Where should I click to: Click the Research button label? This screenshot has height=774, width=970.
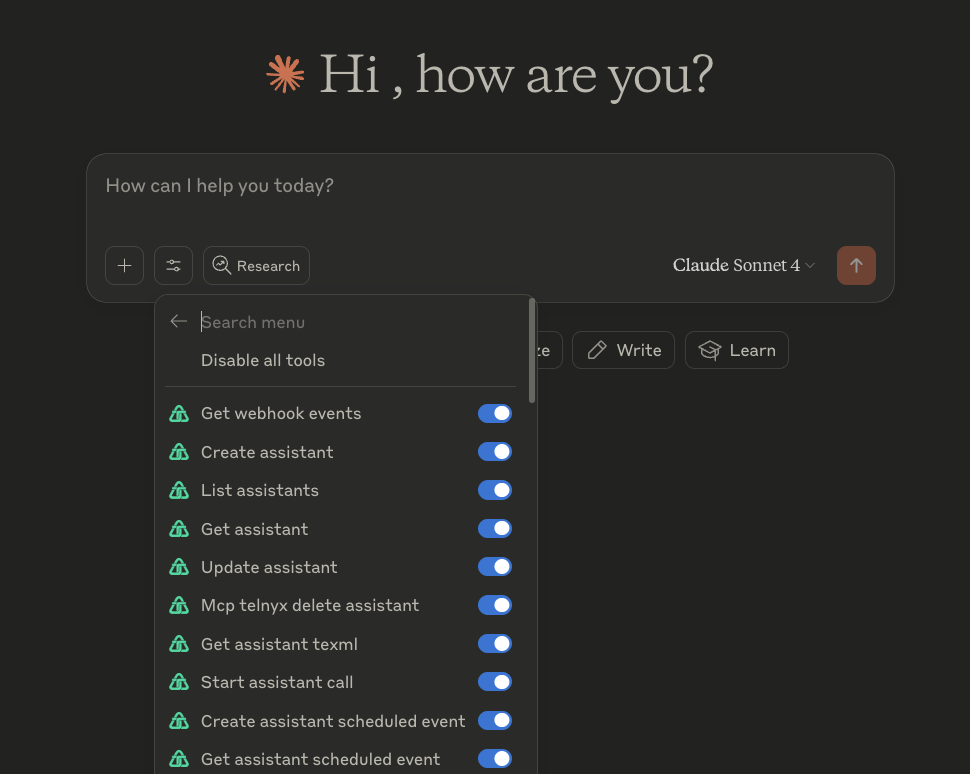point(268,266)
